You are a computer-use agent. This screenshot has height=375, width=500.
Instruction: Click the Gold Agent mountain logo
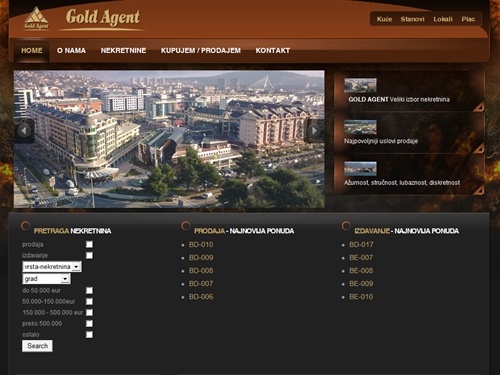[x=36, y=18]
